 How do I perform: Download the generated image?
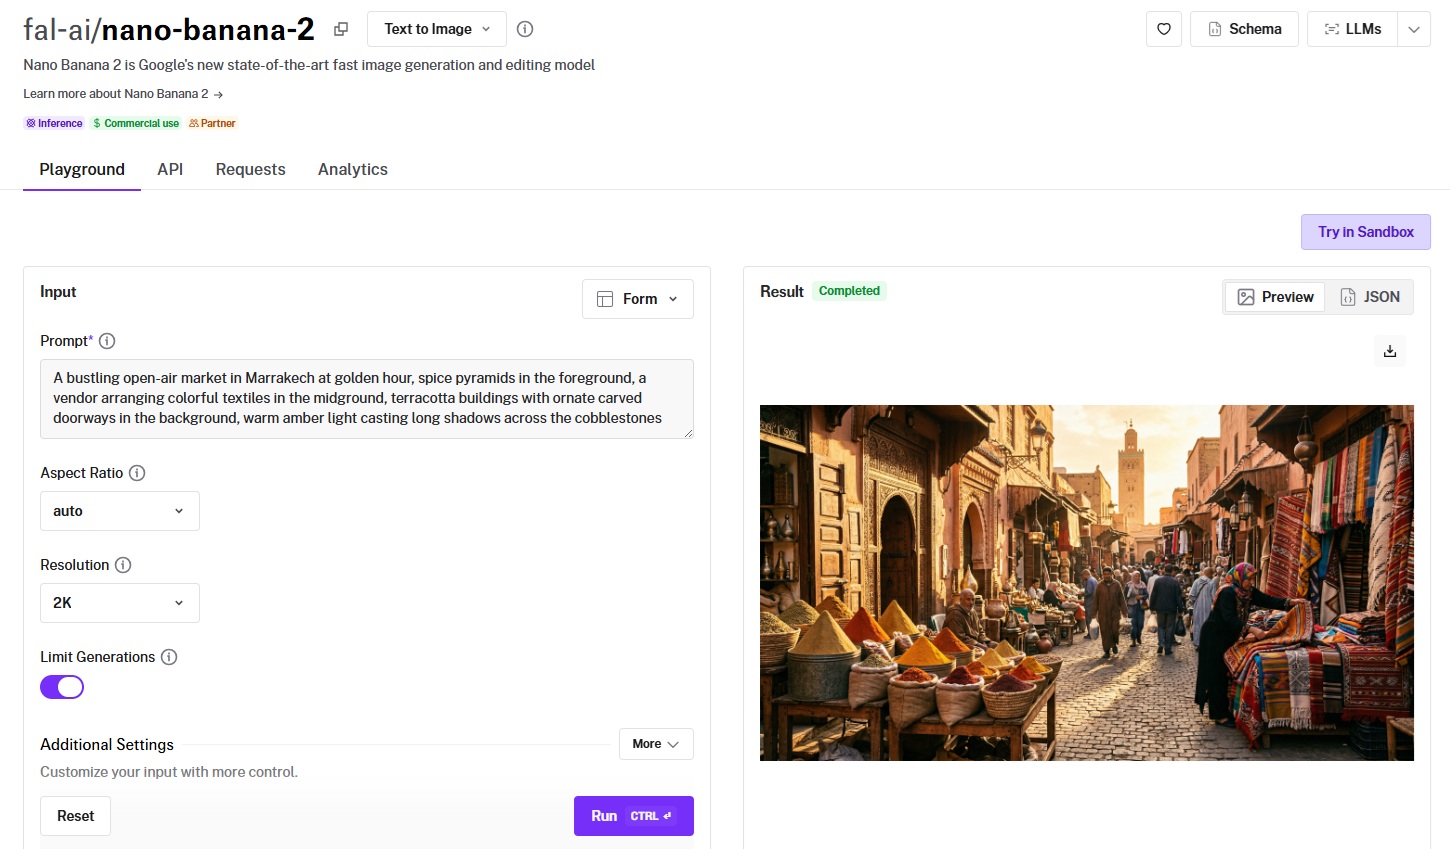(1390, 351)
